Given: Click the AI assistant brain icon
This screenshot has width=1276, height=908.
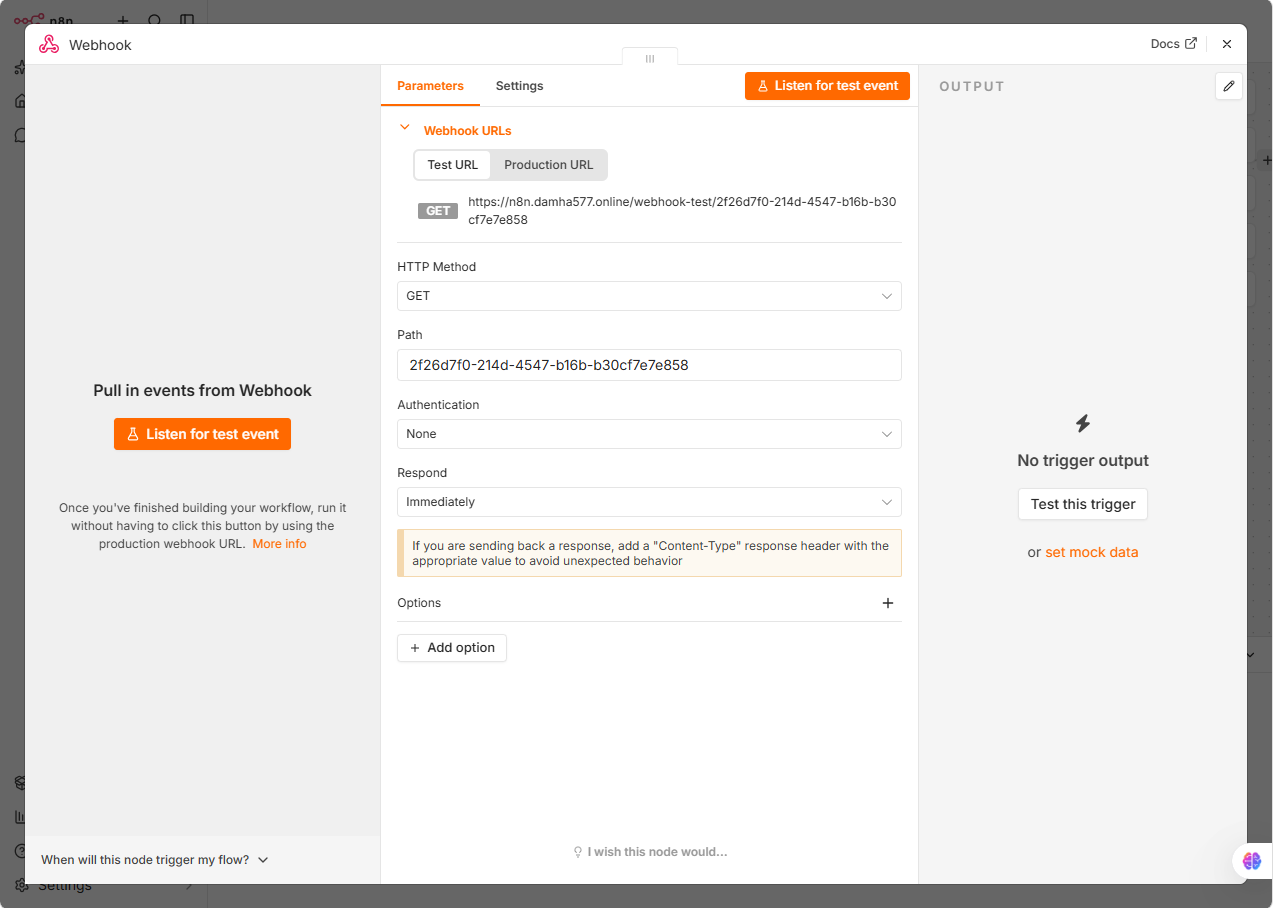Looking at the screenshot, I should coord(1252,860).
